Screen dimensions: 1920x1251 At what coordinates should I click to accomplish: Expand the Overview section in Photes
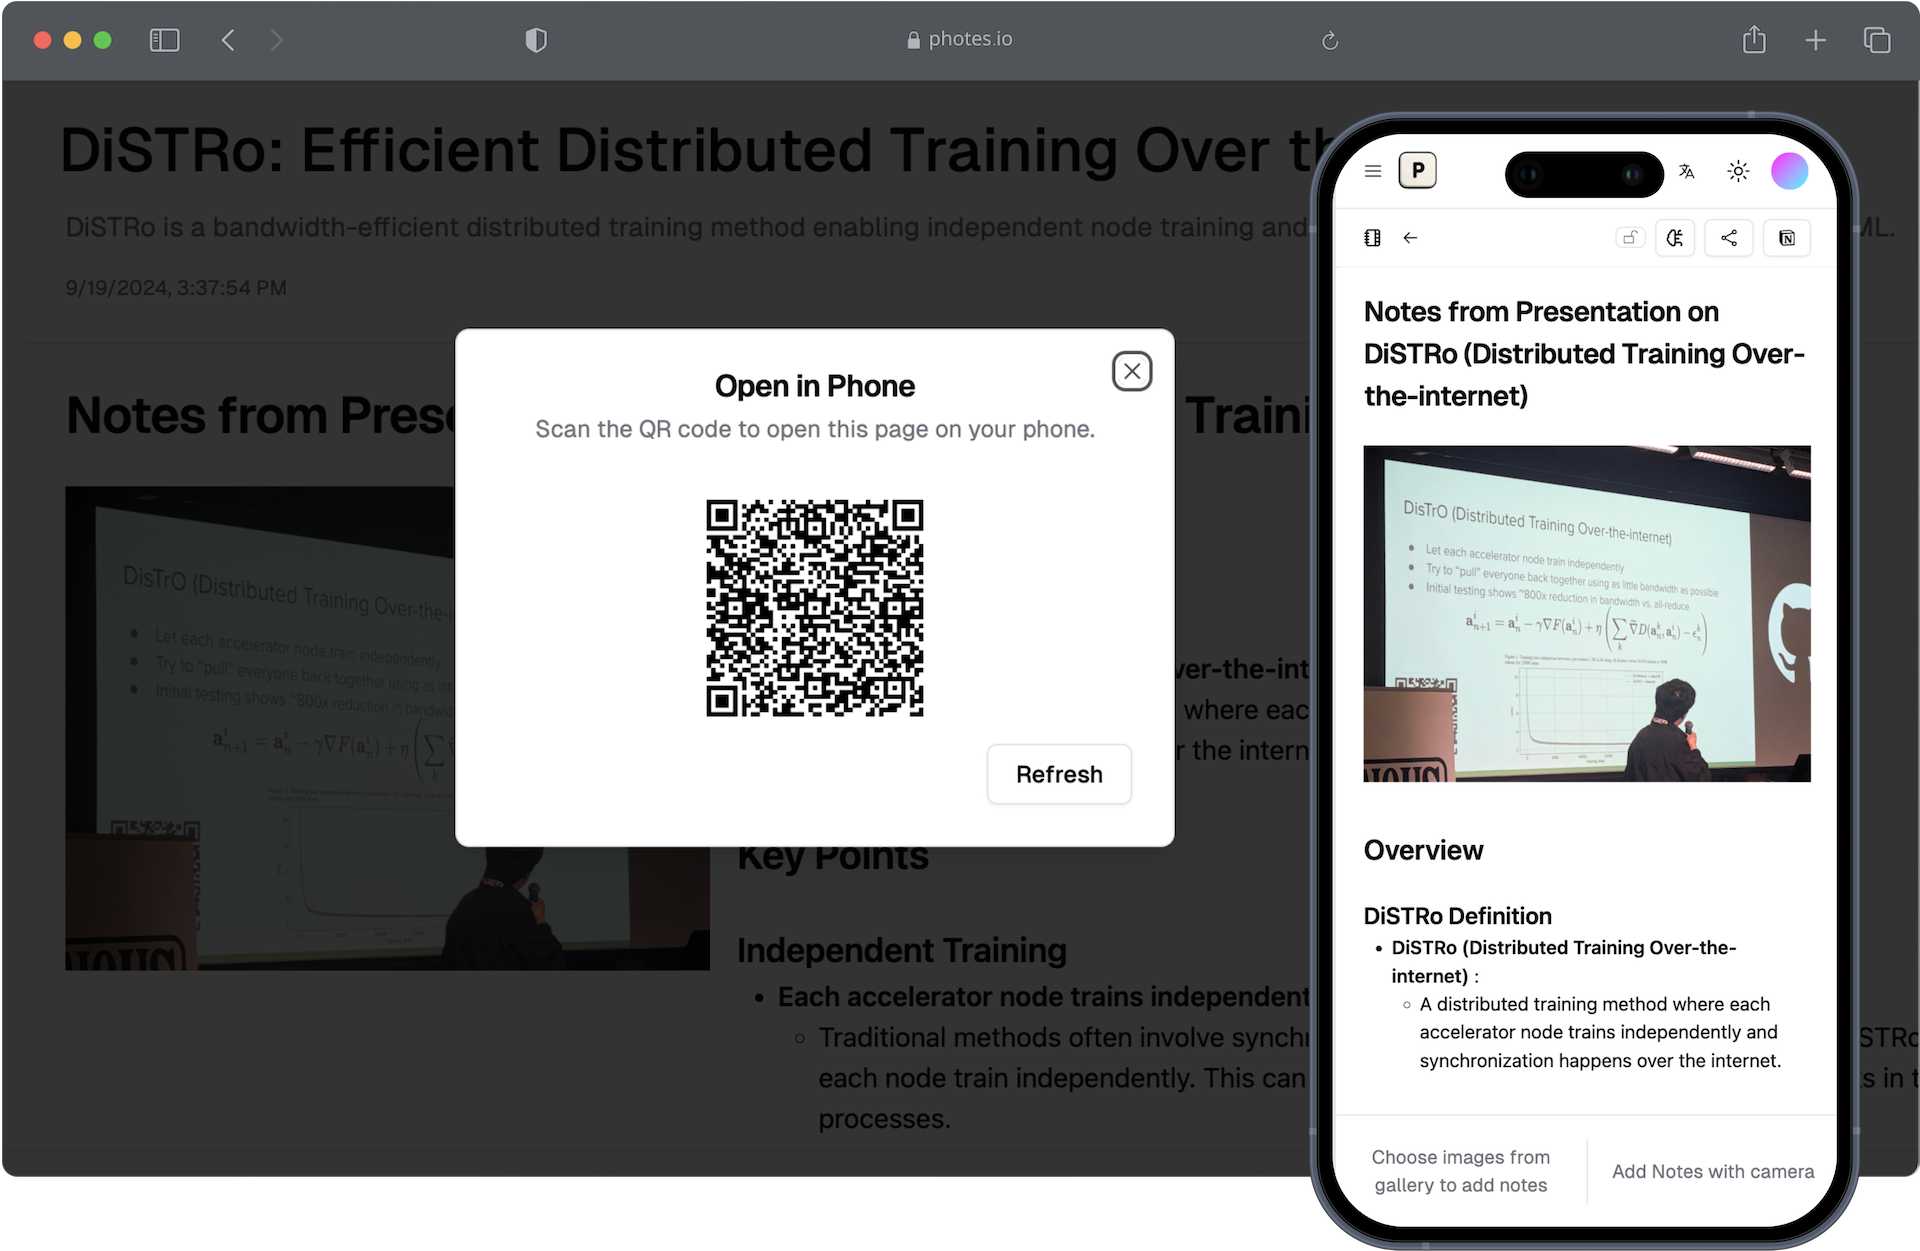click(1422, 847)
